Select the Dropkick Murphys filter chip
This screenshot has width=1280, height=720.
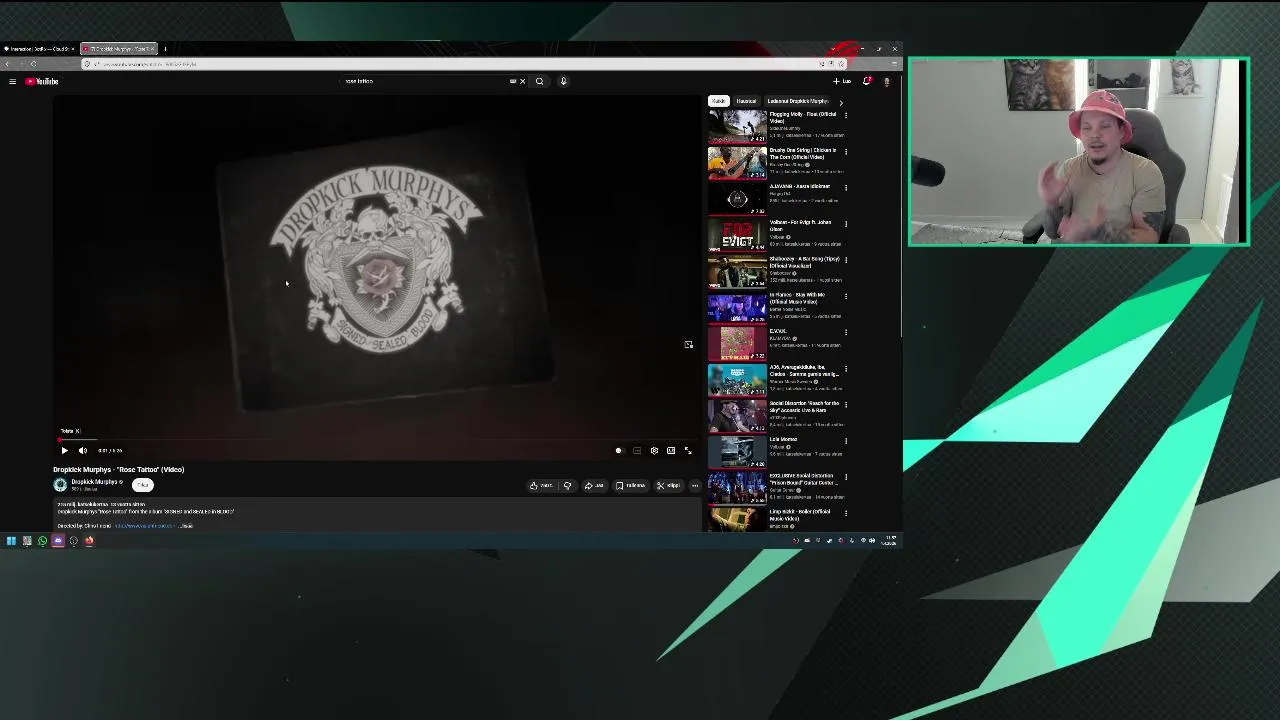tap(797, 101)
